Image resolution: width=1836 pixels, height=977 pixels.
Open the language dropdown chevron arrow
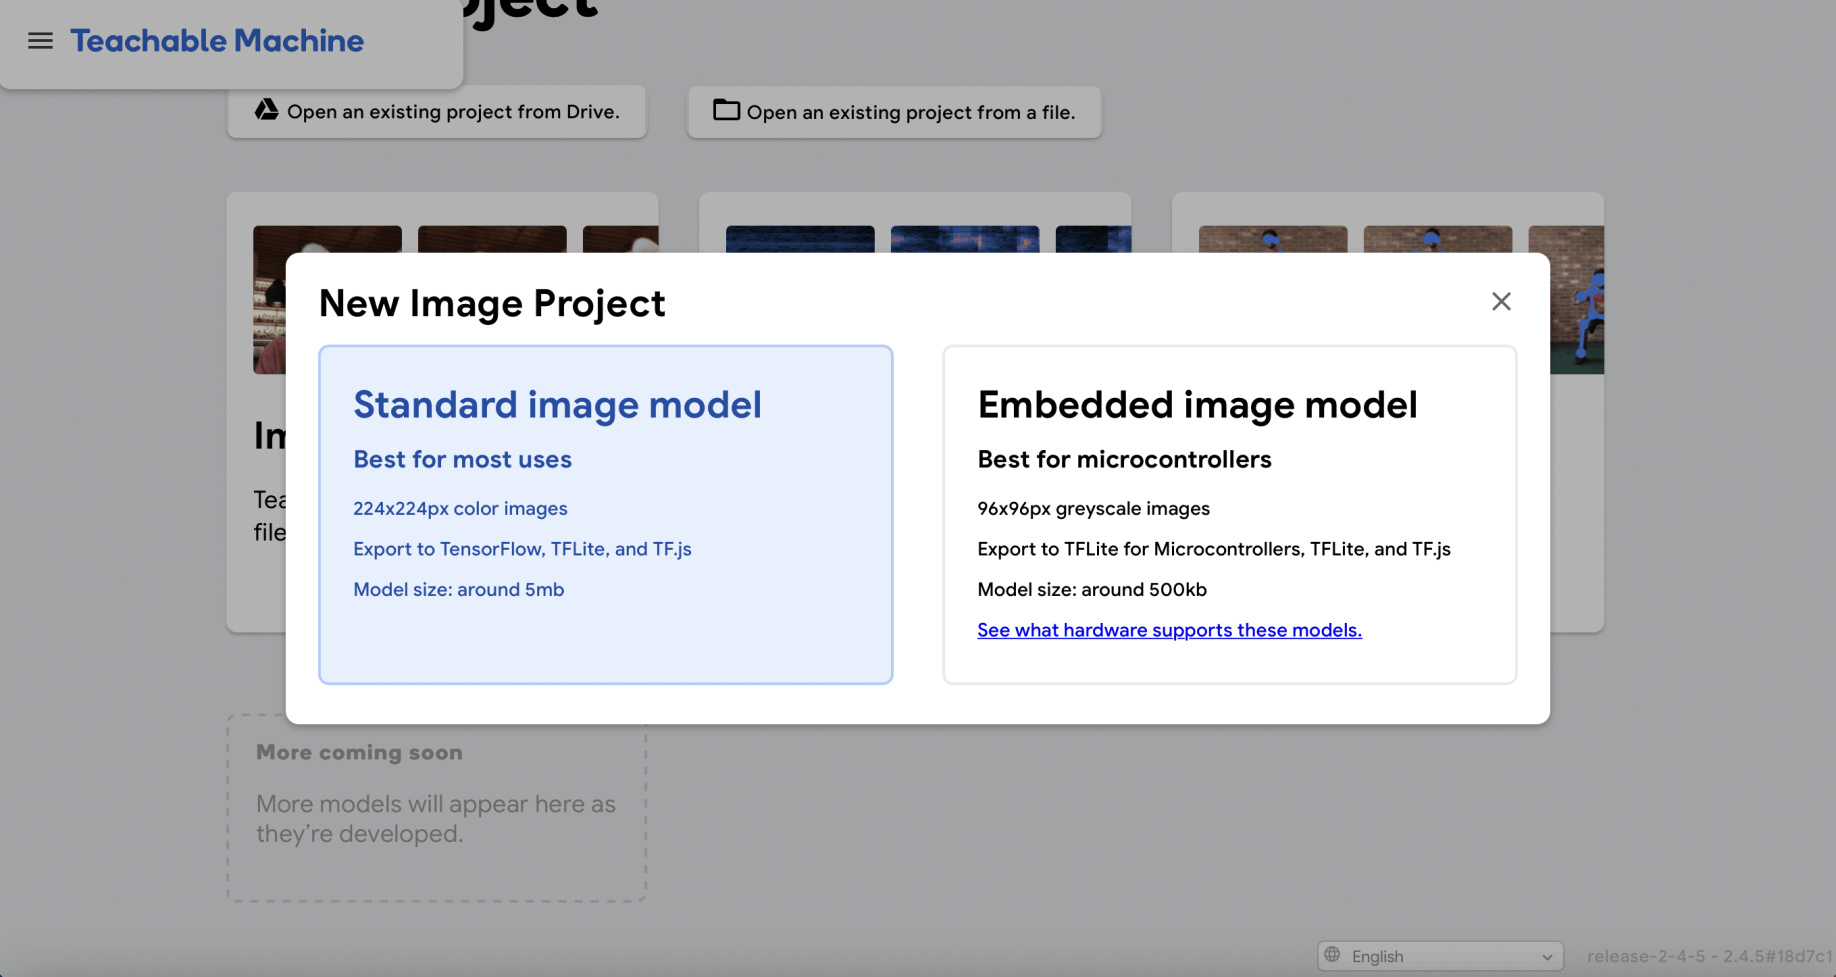tap(1547, 957)
